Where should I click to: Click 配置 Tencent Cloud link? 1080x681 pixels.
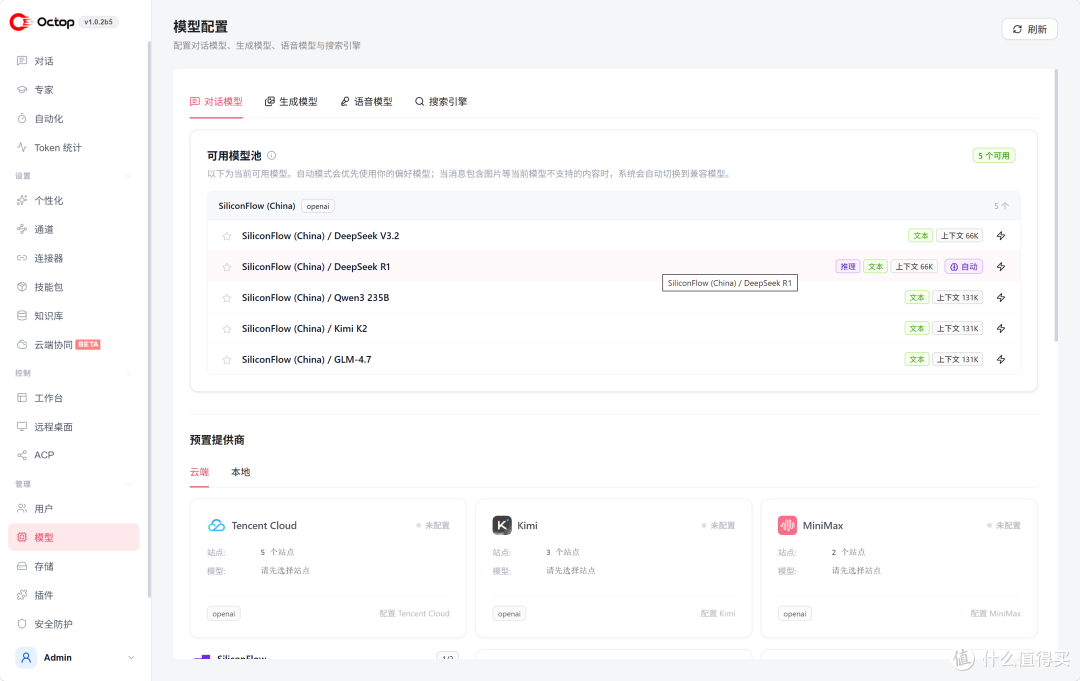pos(414,614)
